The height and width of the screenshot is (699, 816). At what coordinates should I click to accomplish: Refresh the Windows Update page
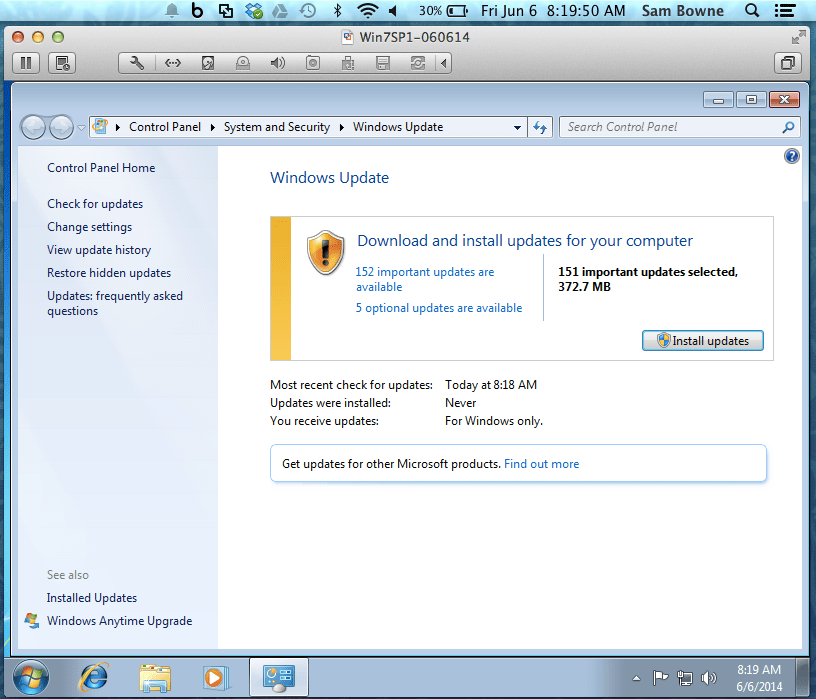(x=540, y=128)
